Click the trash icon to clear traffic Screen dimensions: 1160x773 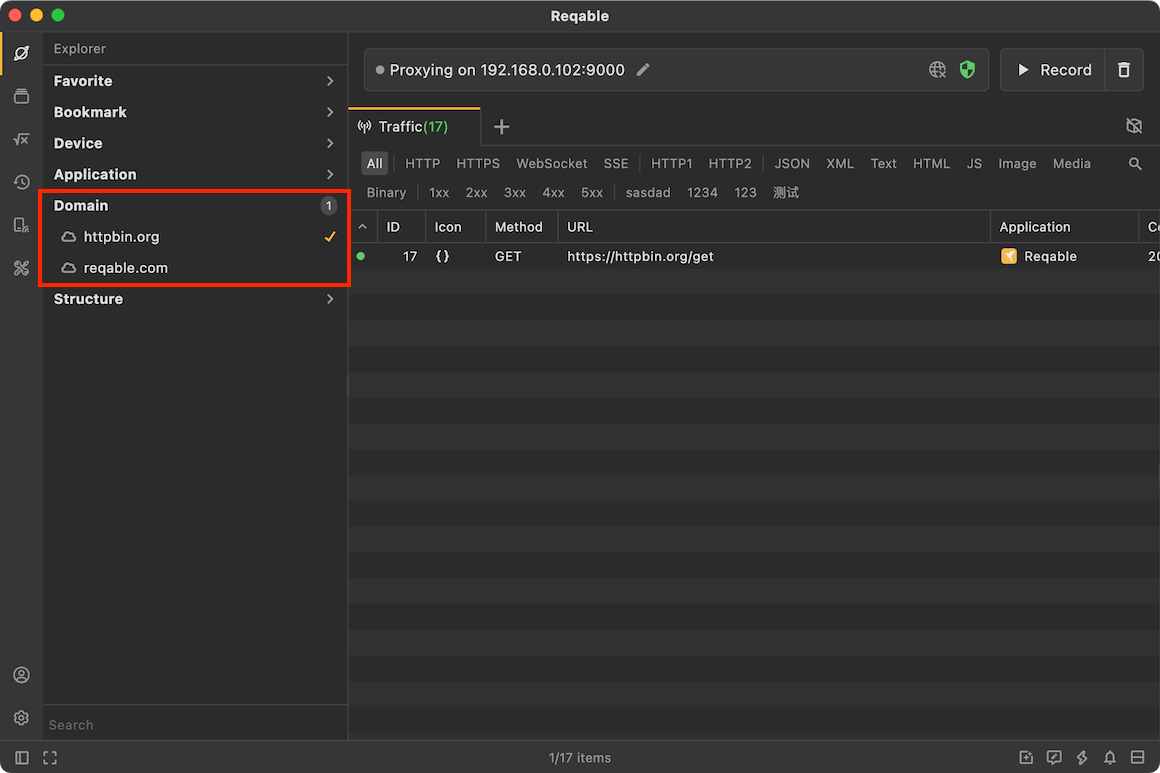coord(1124,70)
